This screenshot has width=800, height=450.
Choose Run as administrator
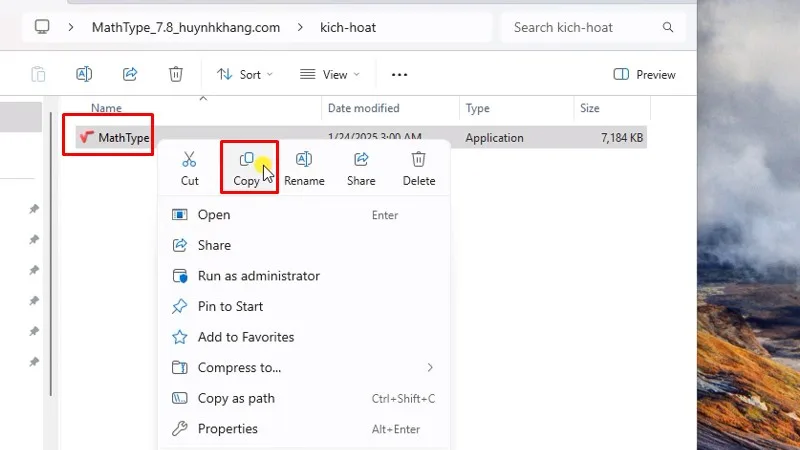coord(304,276)
